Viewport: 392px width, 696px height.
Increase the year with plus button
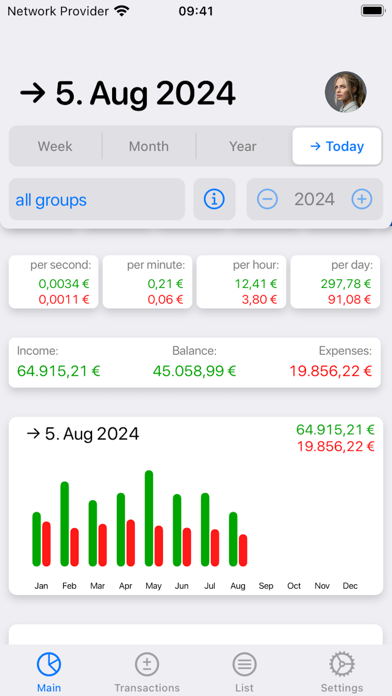pyautogui.click(x=362, y=199)
